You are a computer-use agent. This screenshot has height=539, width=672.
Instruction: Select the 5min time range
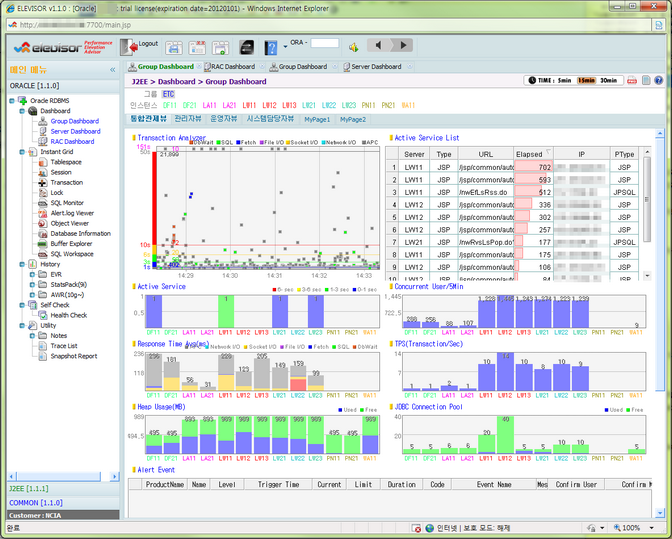564,80
